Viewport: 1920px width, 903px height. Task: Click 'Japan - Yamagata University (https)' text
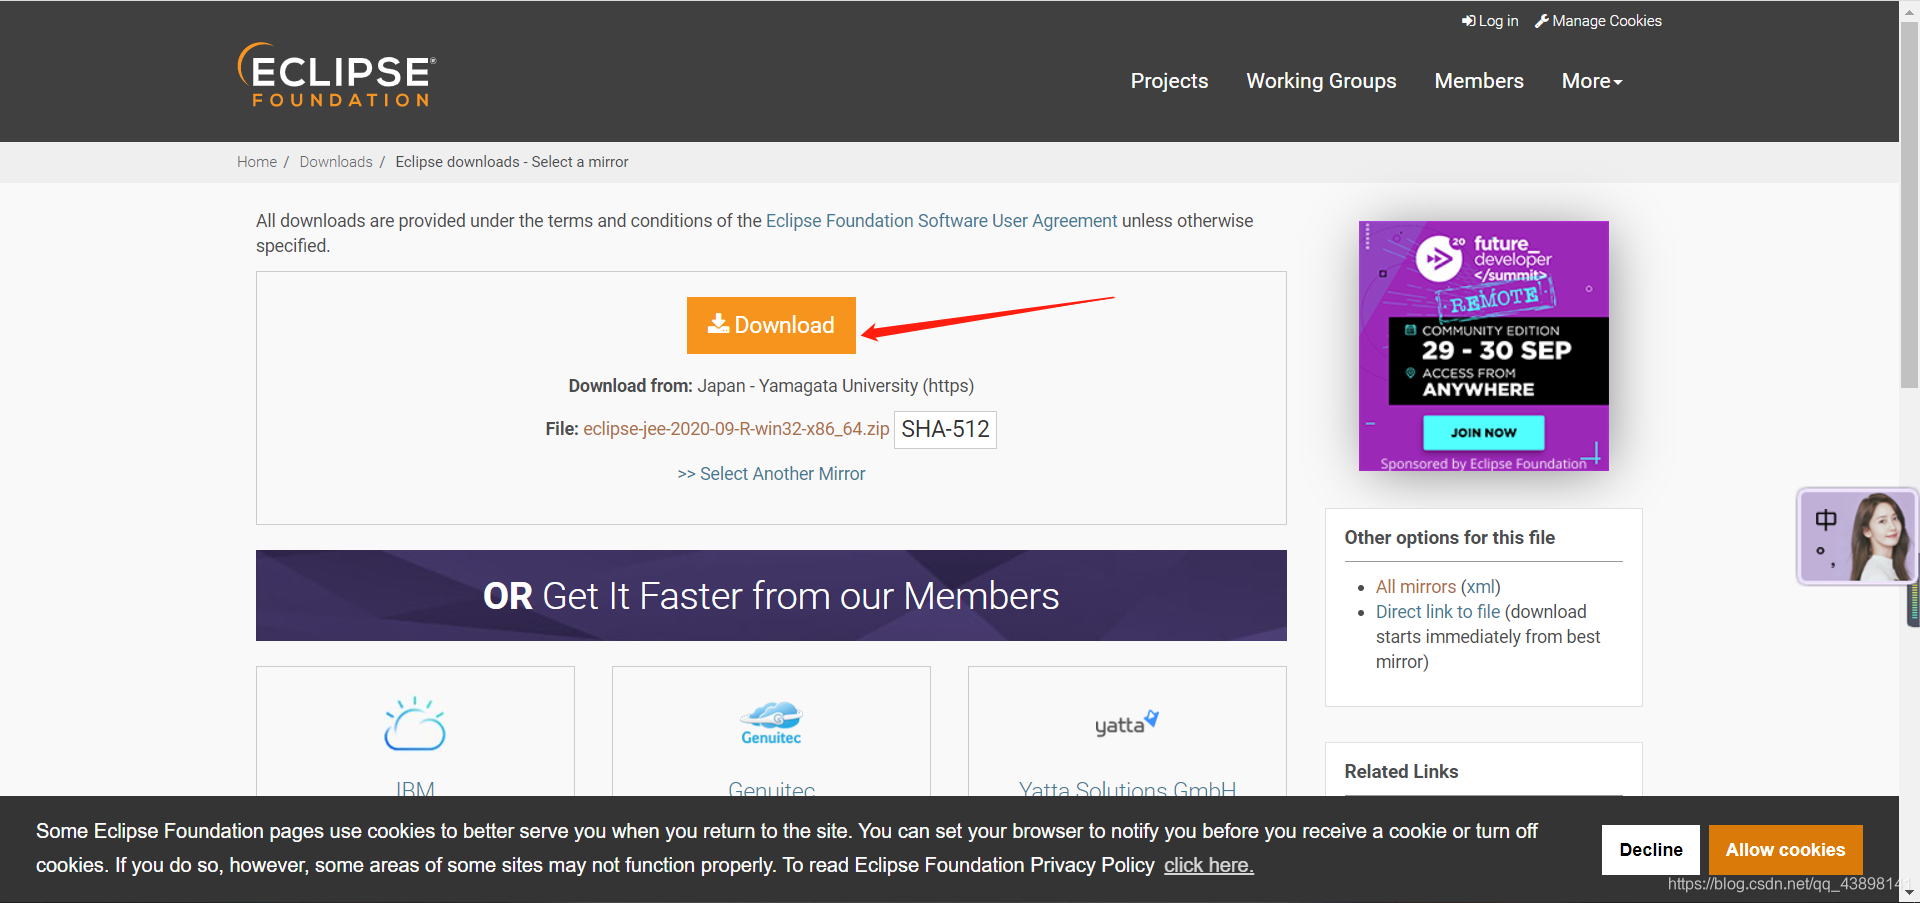835,386
